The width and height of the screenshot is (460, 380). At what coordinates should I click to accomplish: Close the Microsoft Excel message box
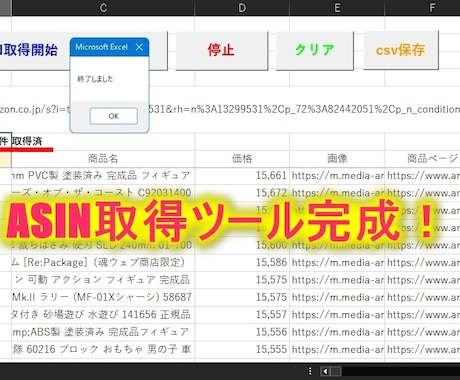click(x=139, y=47)
